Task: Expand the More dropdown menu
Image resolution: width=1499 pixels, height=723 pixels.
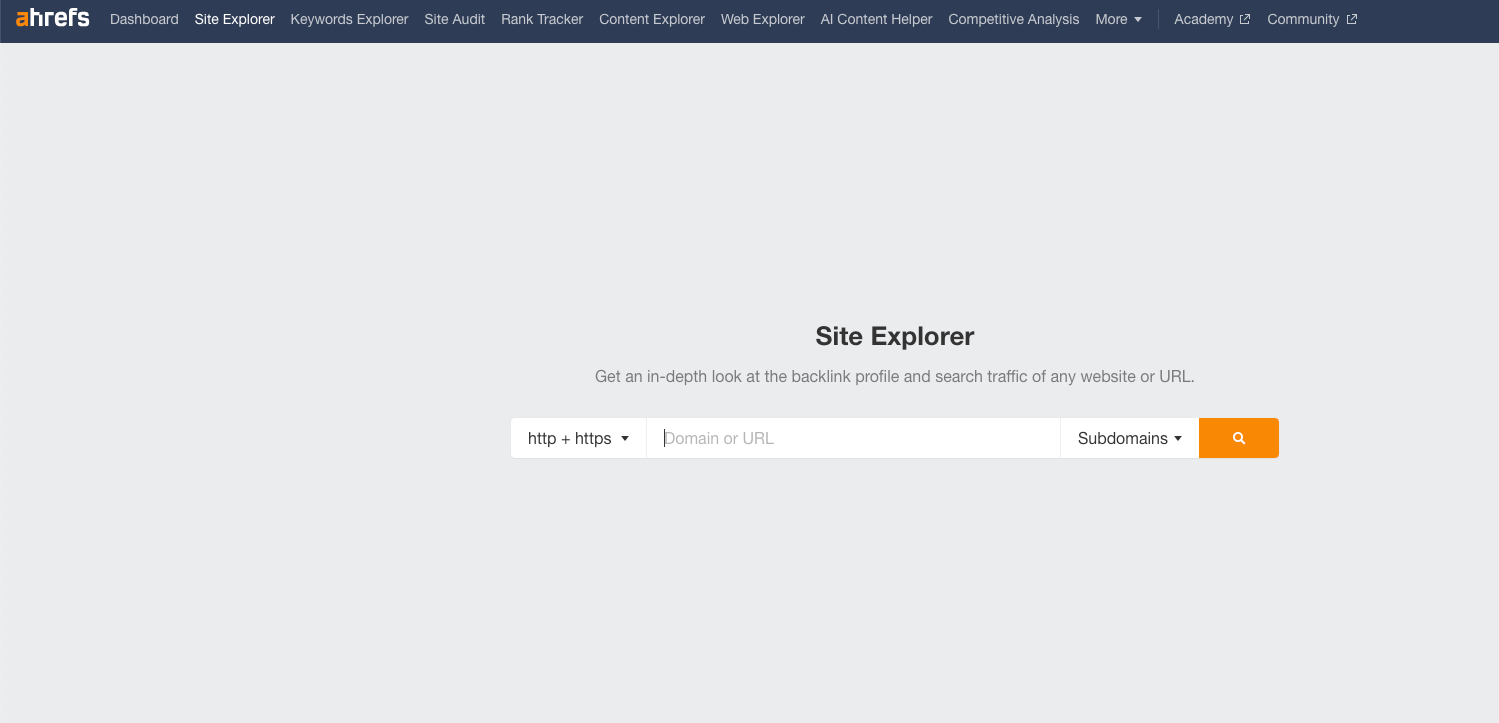Action: pyautogui.click(x=1118, y=19)
